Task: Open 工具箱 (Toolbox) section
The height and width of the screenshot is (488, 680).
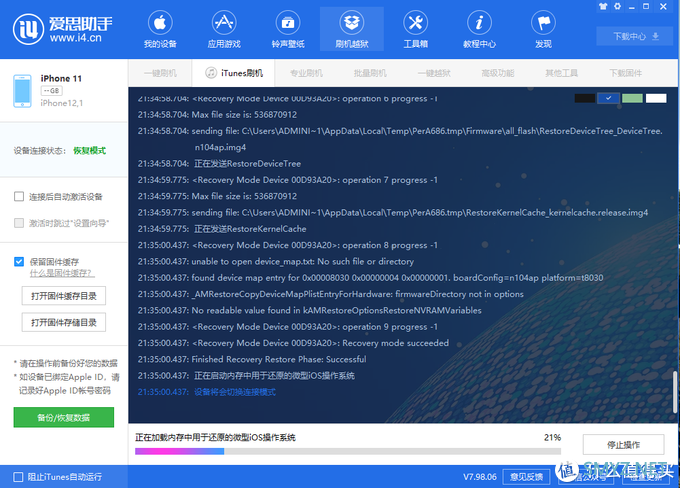Action: click(x=415, y=29)
